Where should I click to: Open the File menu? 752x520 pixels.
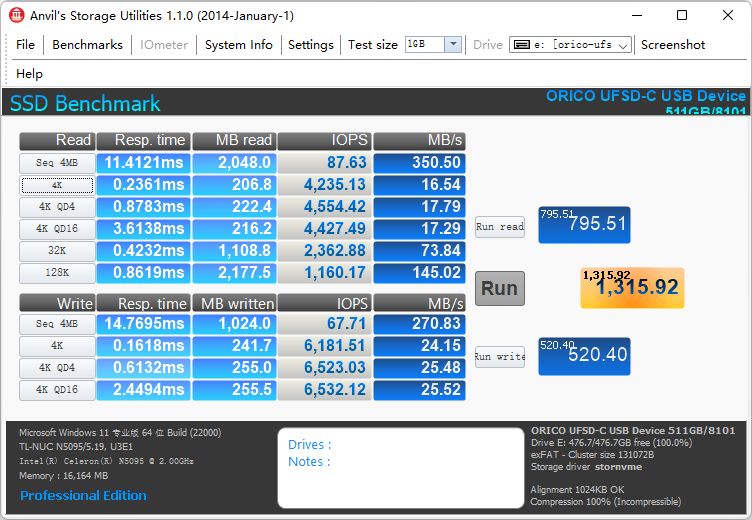point(25,45)
